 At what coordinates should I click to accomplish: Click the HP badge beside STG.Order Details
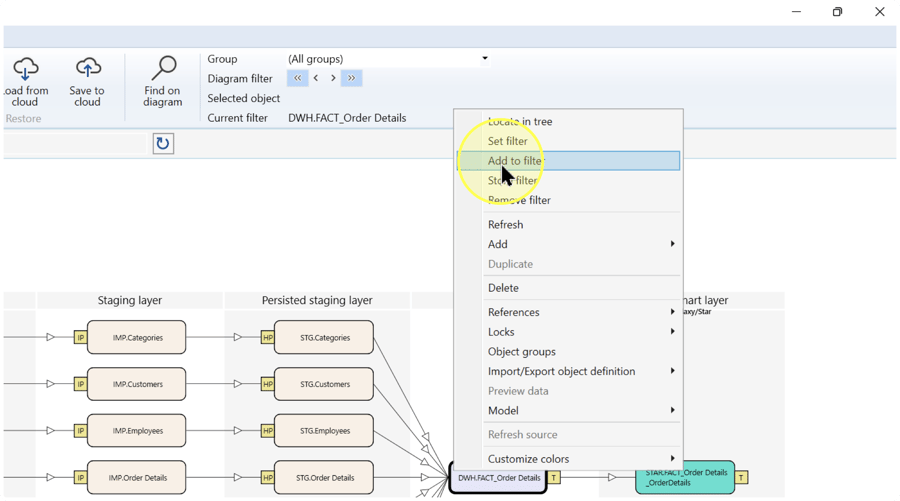point(267,477)
